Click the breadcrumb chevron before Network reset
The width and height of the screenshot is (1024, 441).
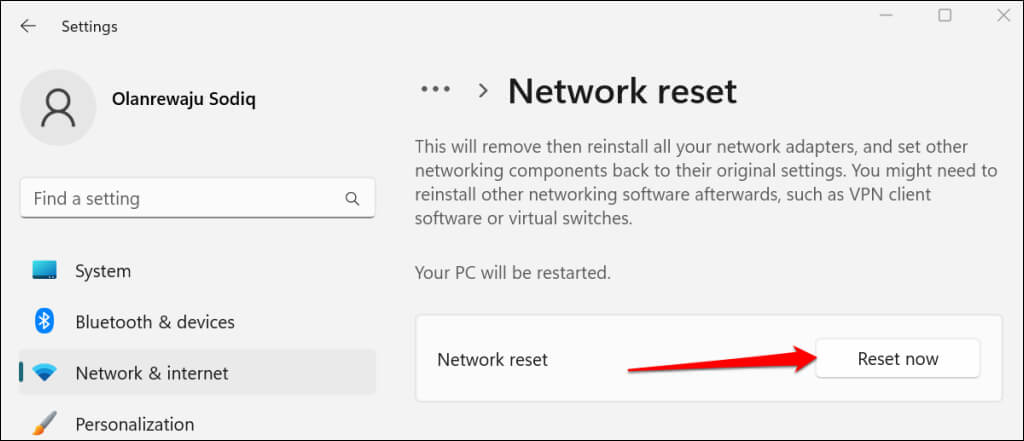(x=483, y=91)
